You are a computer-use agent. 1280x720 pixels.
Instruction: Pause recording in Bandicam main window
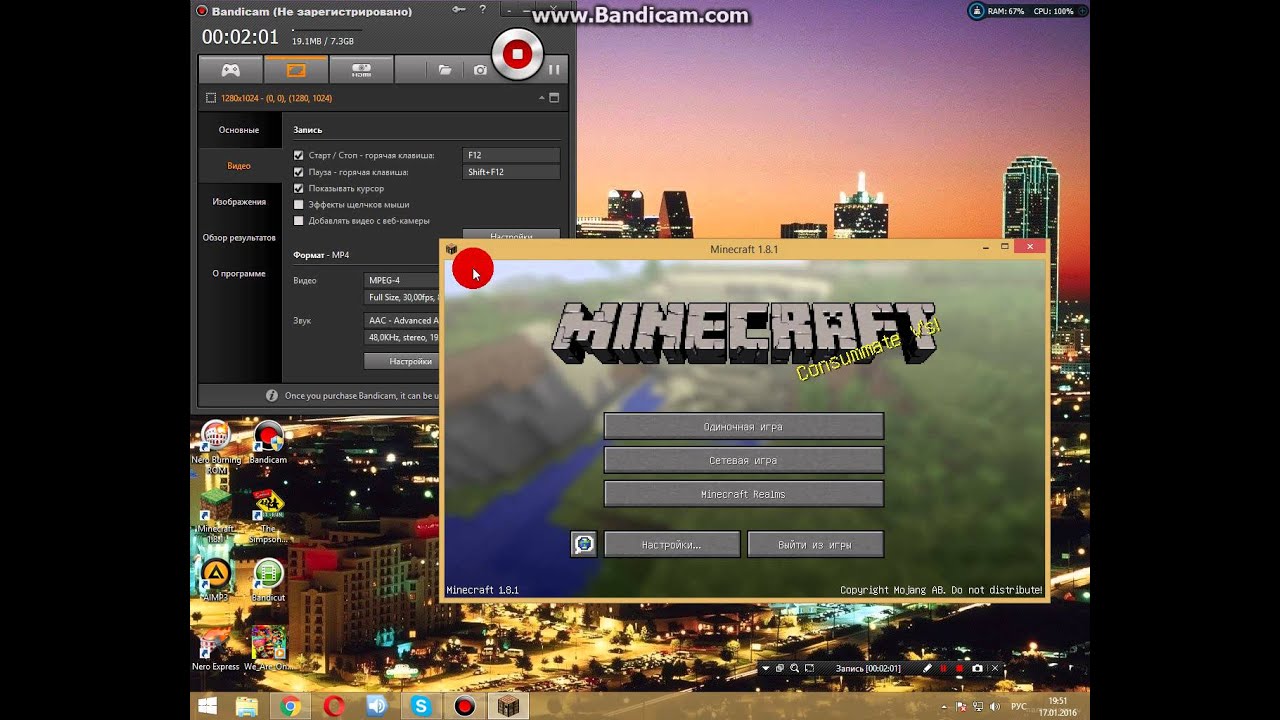pyautogui.click(x=554, y=70)
